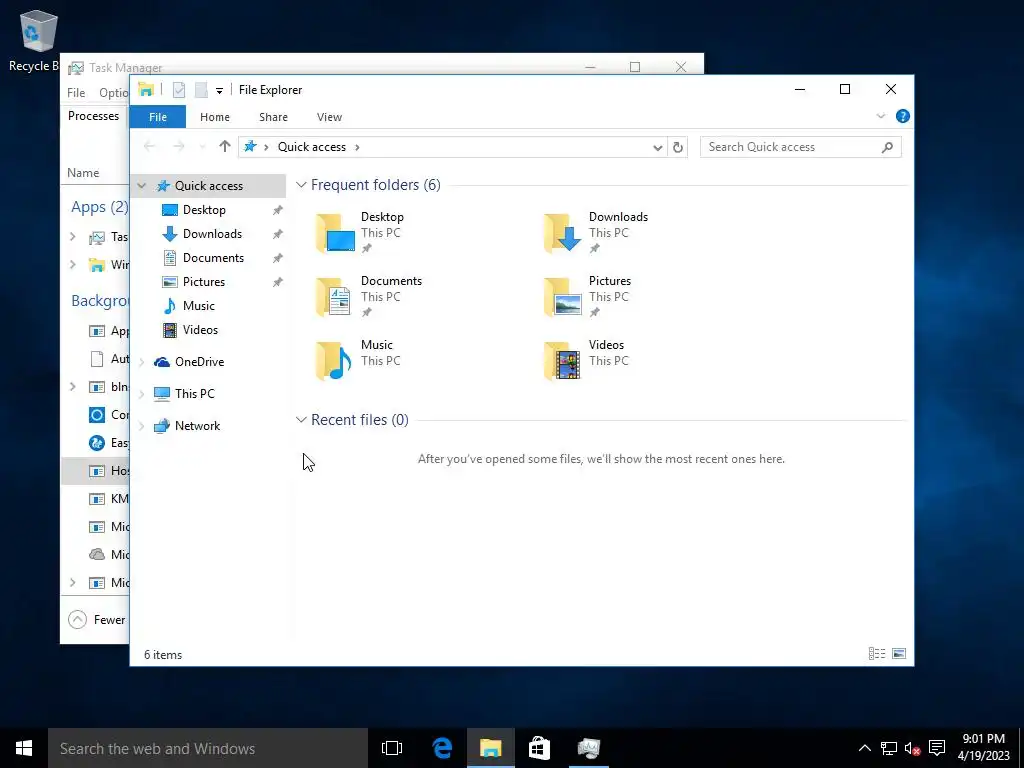This screenshot has width=1024, height=768.
Task: Select Quick access in the navigation pane
Action: pyautogui.click(x=208, y=186)
